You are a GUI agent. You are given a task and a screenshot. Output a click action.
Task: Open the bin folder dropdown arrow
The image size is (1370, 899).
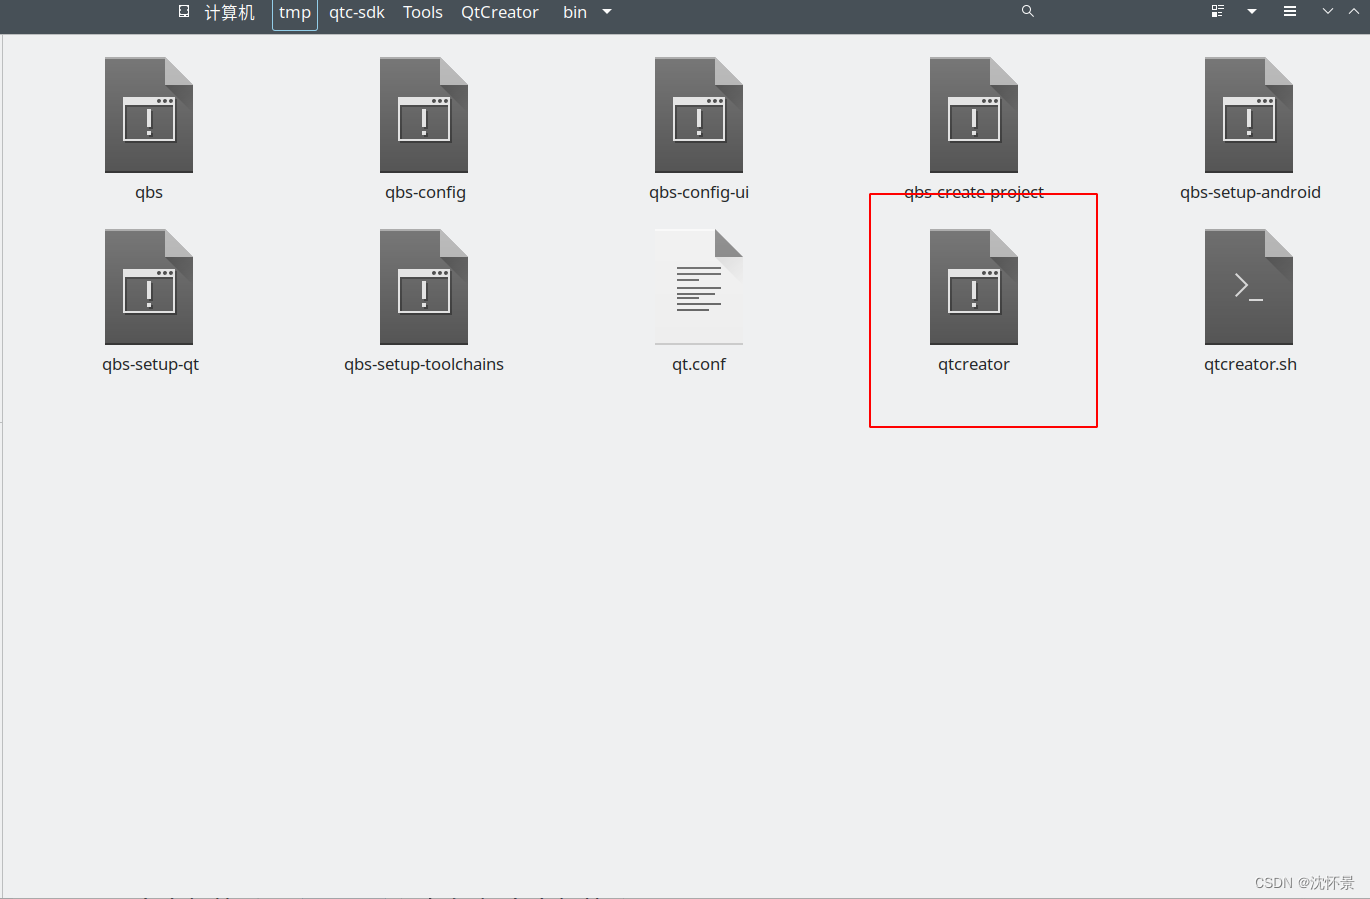(607, 12)
